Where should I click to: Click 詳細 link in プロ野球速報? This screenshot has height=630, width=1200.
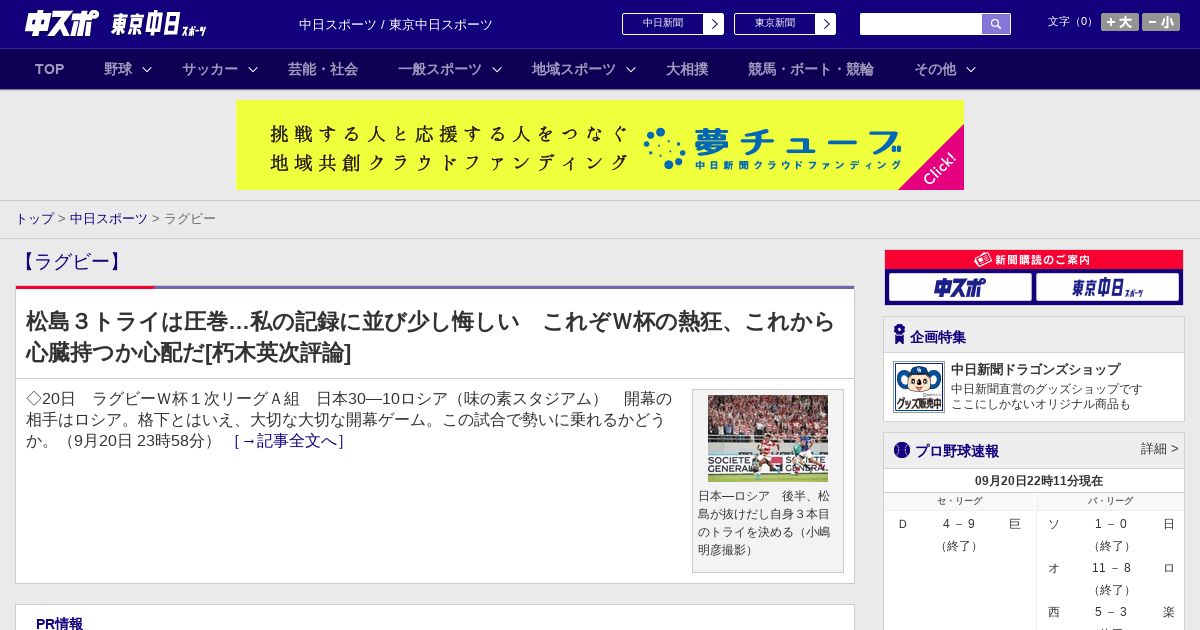[x=1159, y=449]
